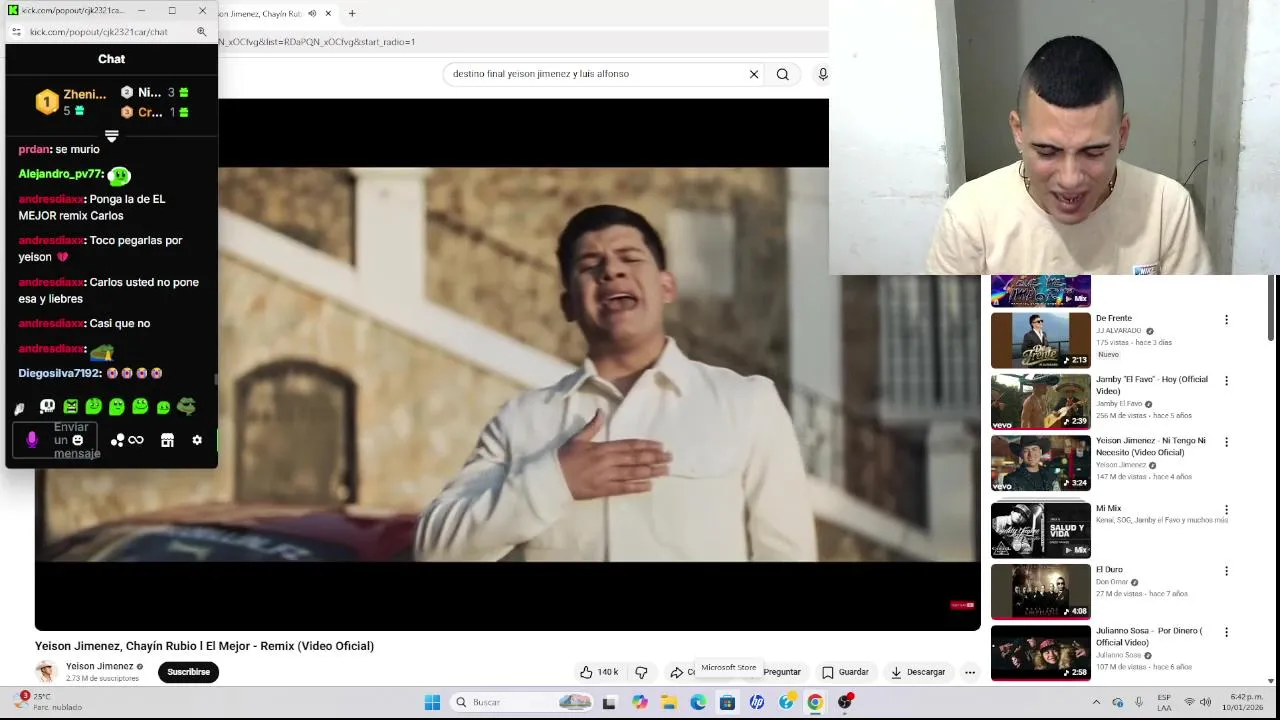The height and width of the screenshot is (720, 1280).
Task: Open prdan username in chat
Action: (34, 149)
